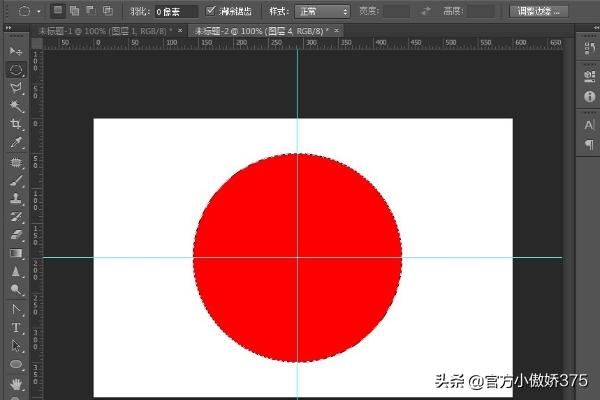The width and height of the screenshot is (600, 400).
Task: Select the Sharpen triangle tool
Action: [x=16, y=271]
